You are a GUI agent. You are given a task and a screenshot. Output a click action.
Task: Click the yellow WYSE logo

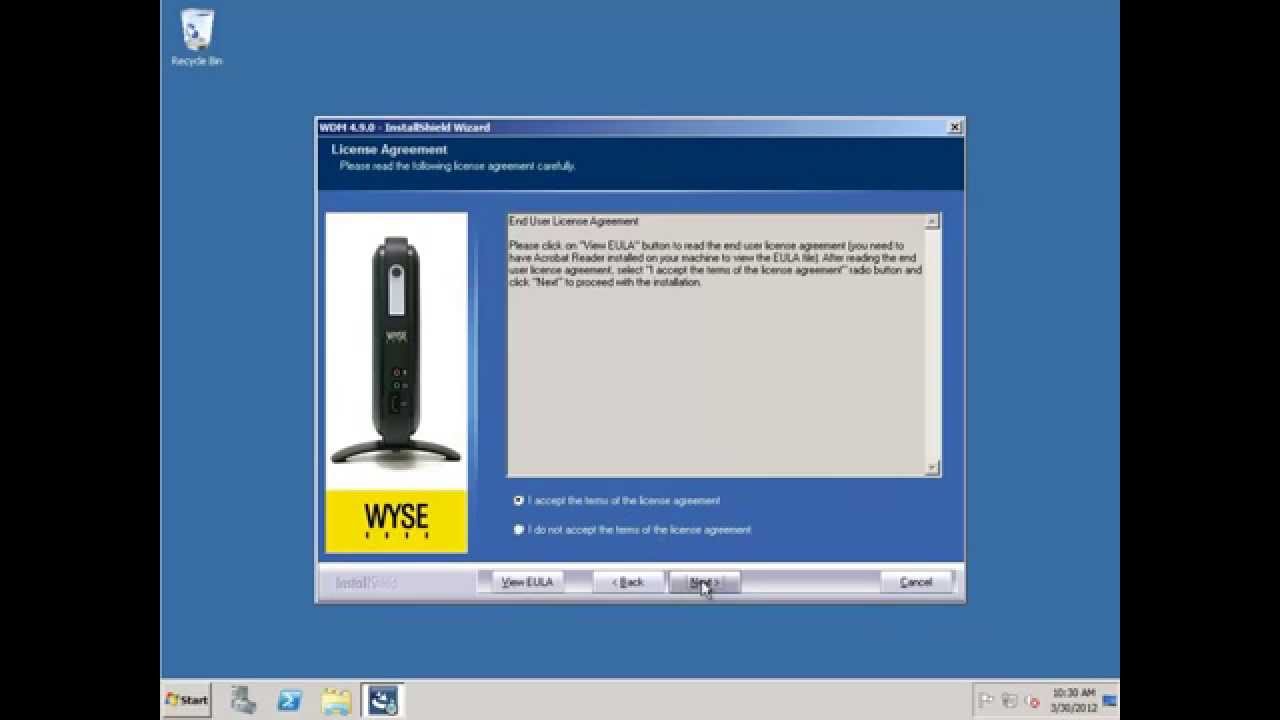point(396,521)
